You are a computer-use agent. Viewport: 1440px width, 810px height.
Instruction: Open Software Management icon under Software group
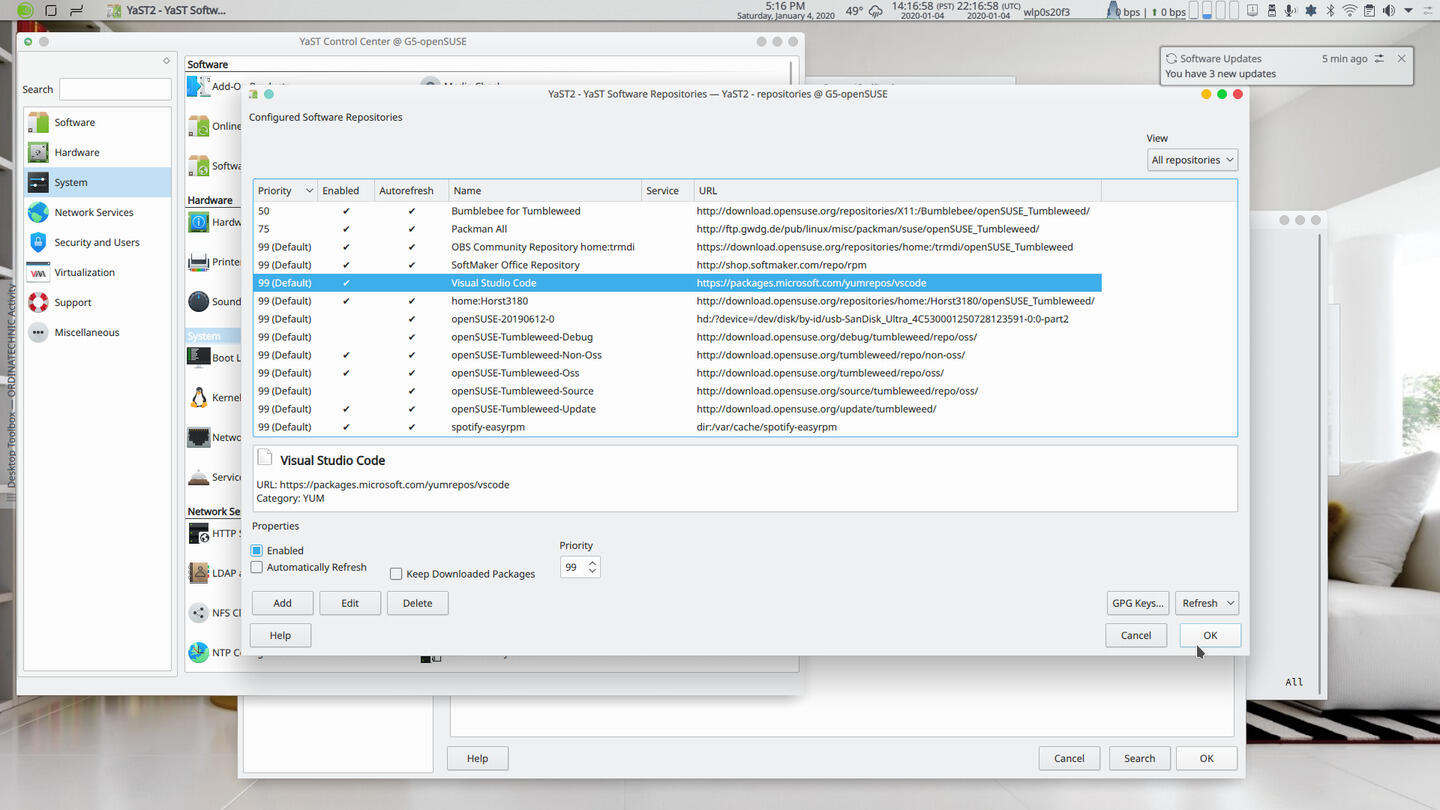pos(198,165)
